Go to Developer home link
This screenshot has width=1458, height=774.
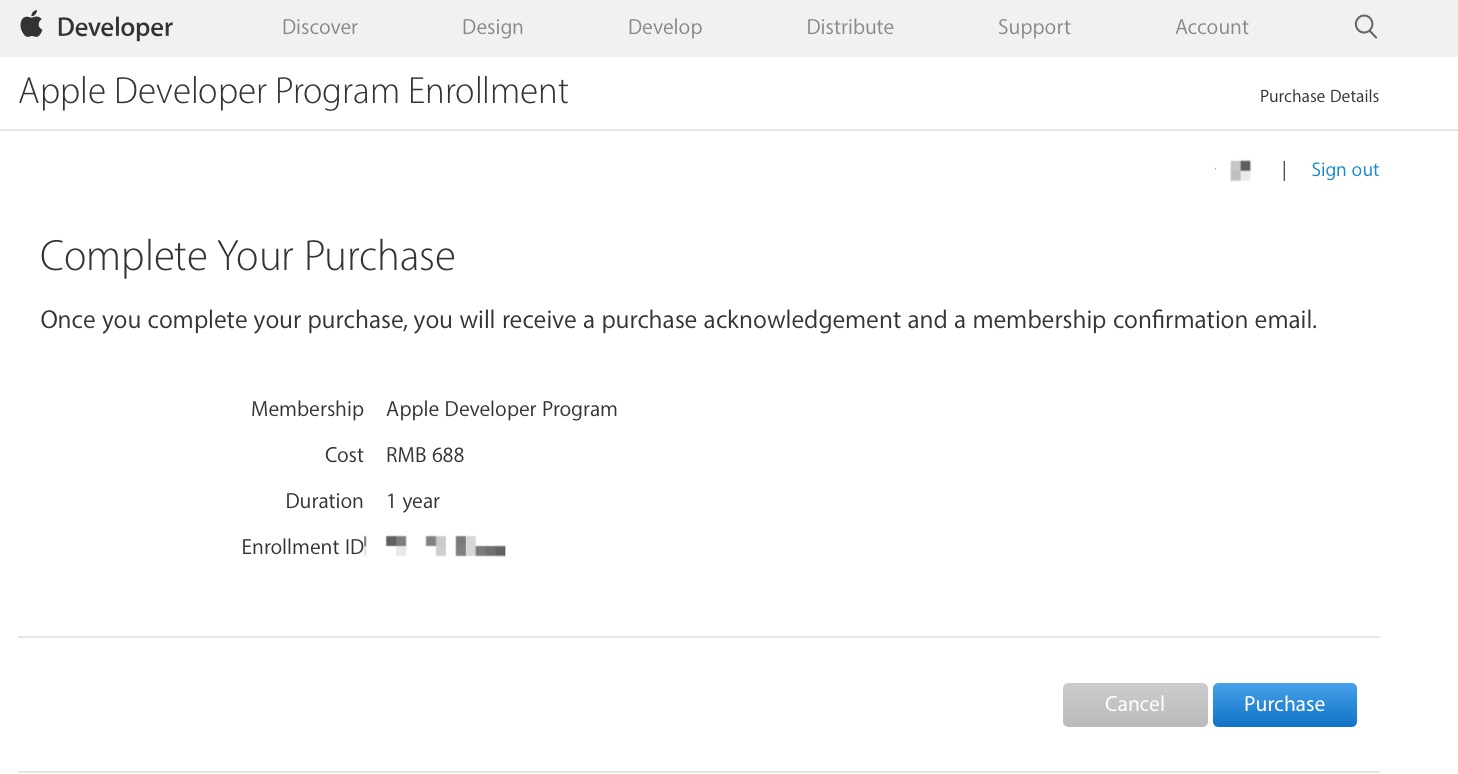pyautogui.click(x=115, y=27)
